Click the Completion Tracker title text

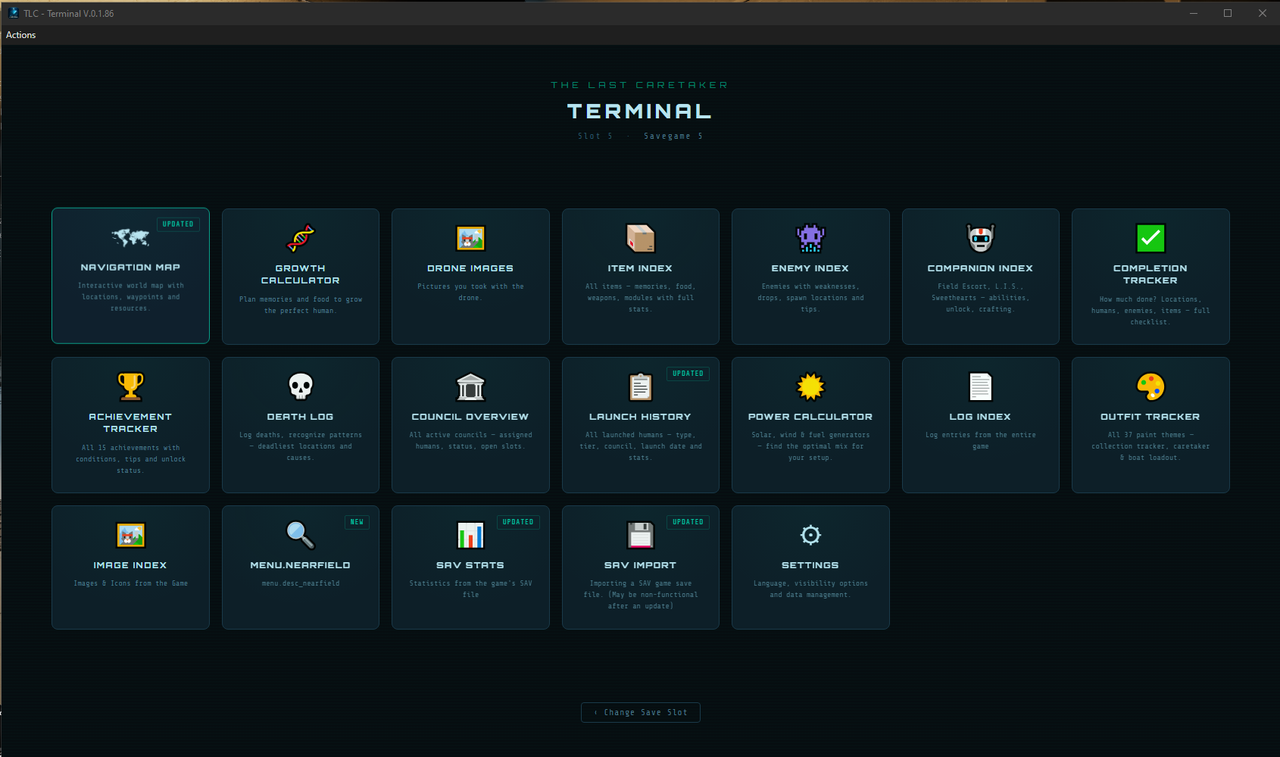[x=1150, y=274]
